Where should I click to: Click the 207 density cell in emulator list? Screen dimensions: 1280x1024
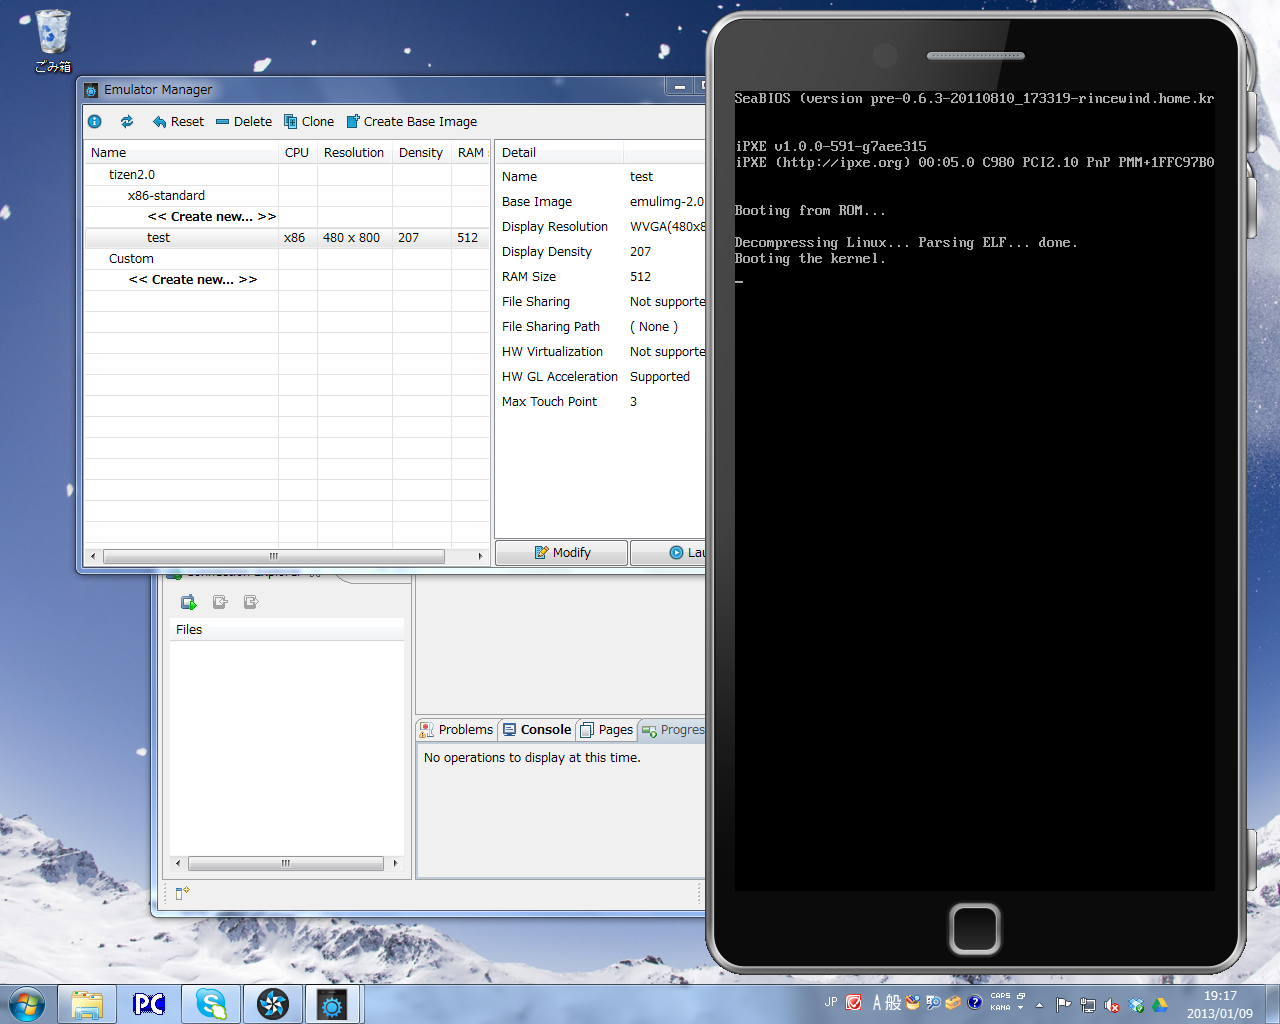408,238
